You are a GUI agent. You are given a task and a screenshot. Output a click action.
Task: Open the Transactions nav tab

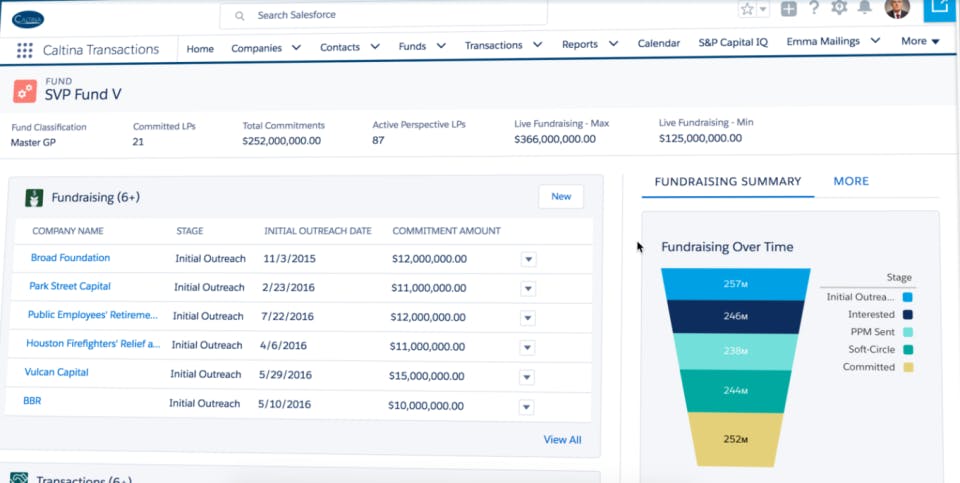coord(493,45)
